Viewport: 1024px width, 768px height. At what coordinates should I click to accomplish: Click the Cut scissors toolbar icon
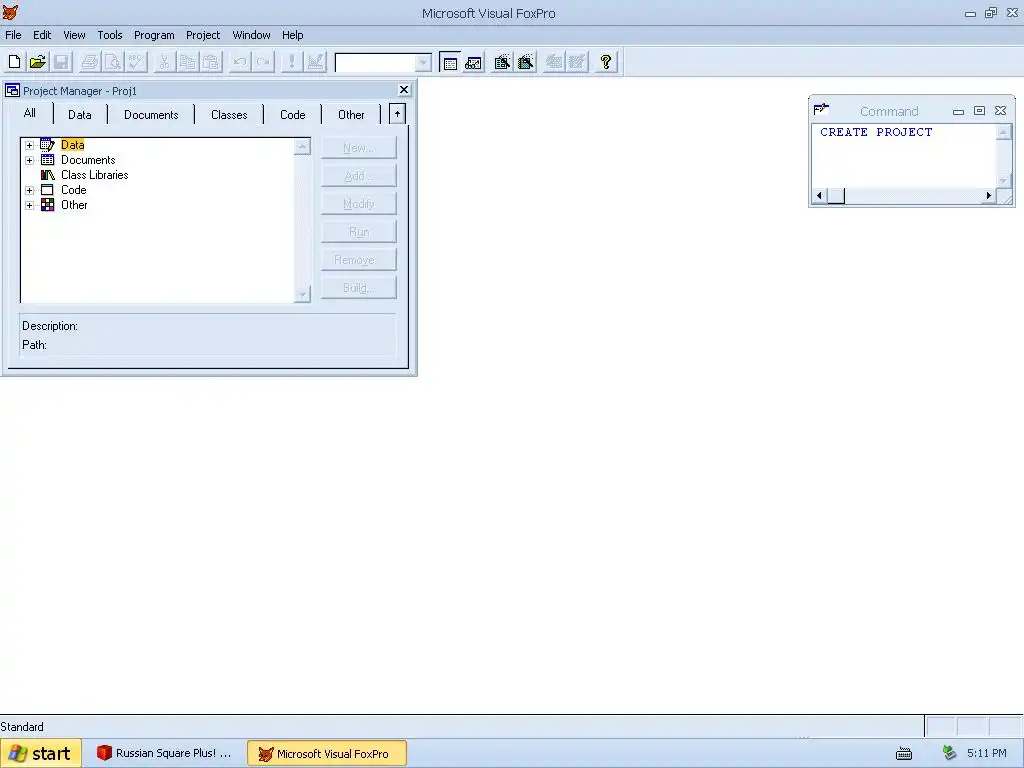pos(164,62)
